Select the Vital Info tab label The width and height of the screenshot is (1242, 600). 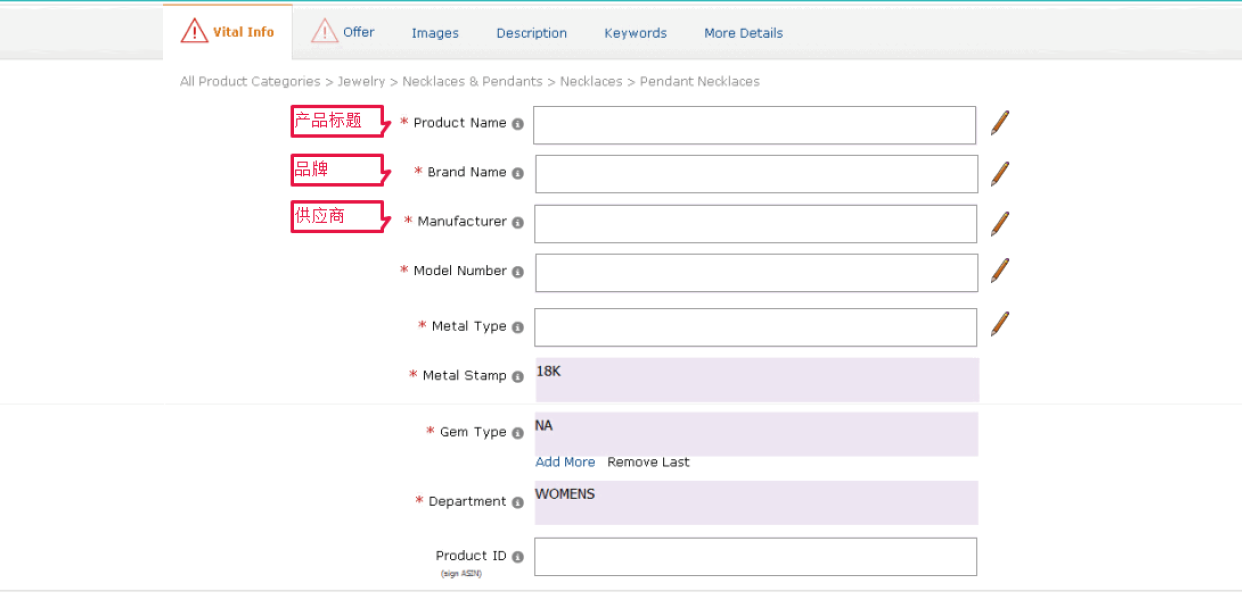(244, 32)
